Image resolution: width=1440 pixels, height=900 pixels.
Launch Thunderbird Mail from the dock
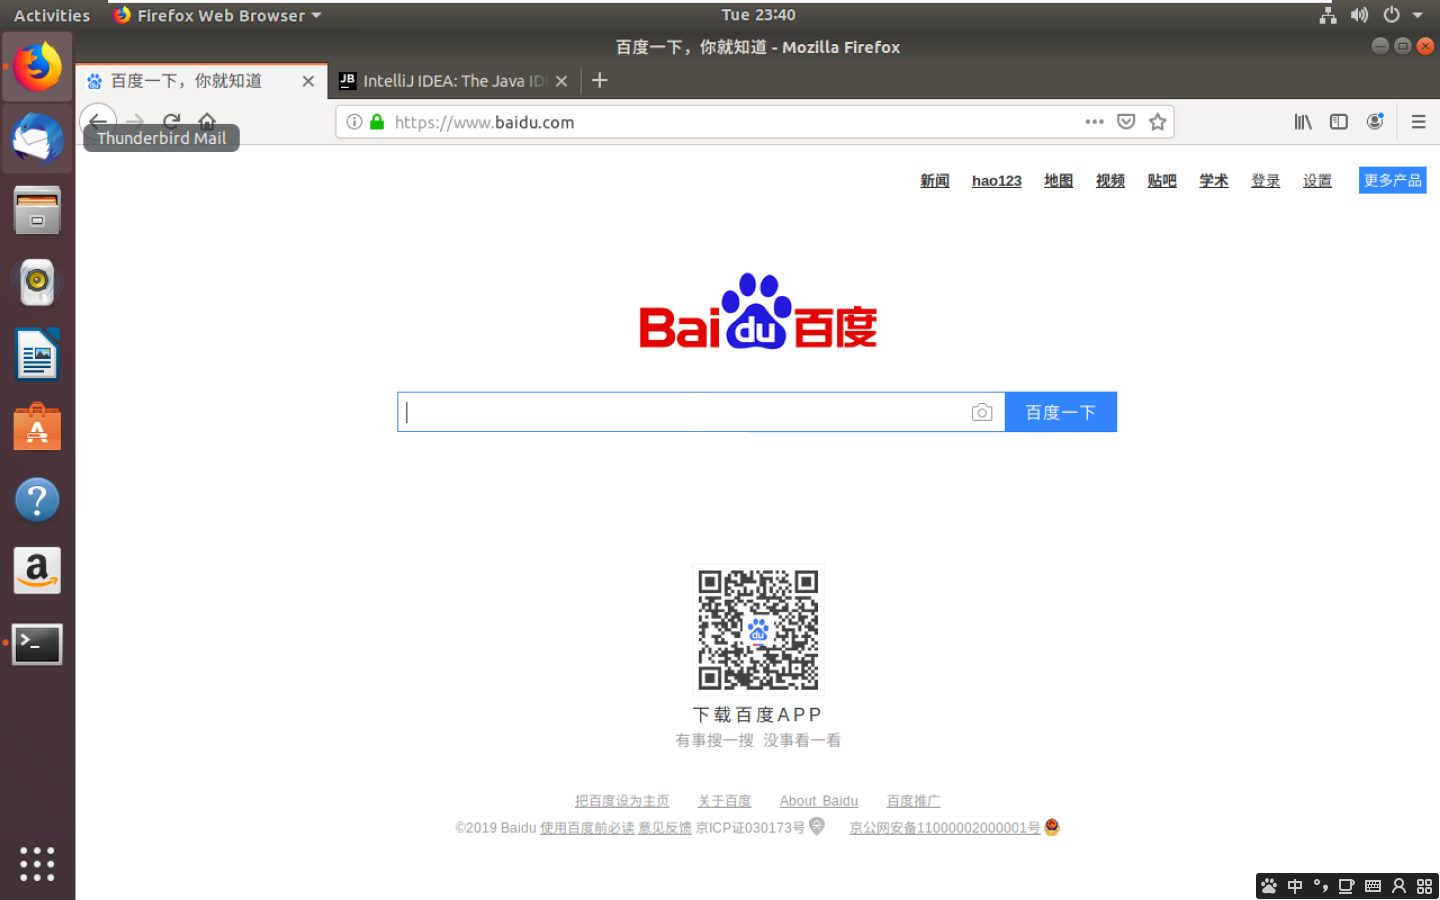(x=37, y=138)
